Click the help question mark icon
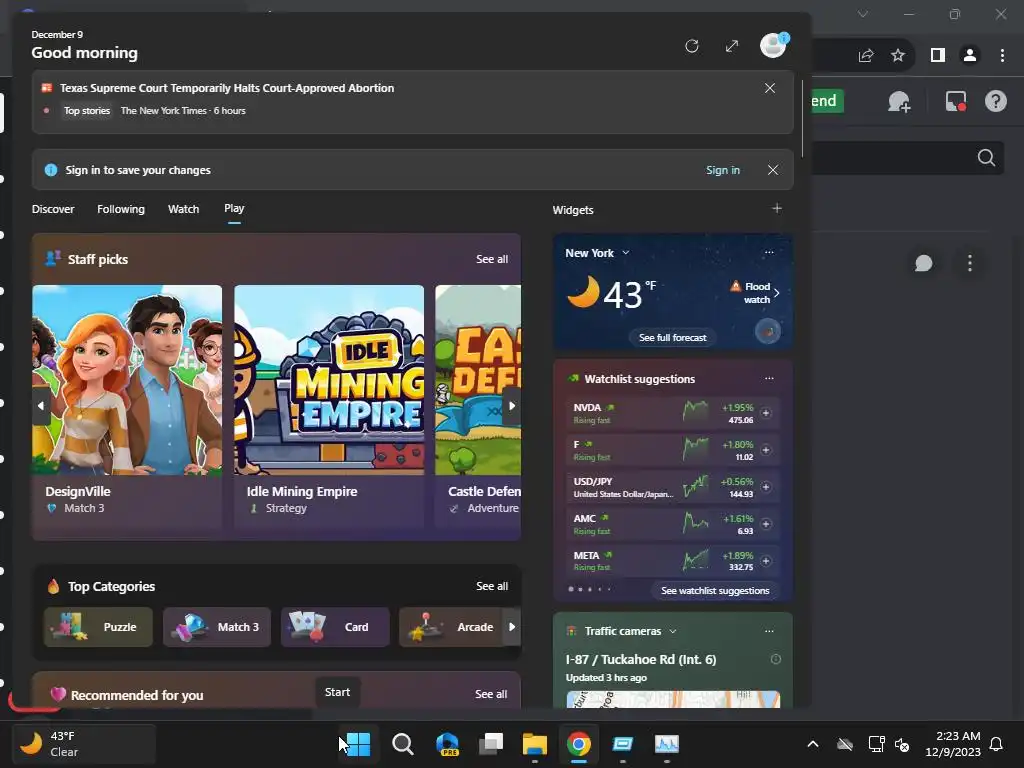The height and width of the screenshot is (768, 1024). [996, 101]
